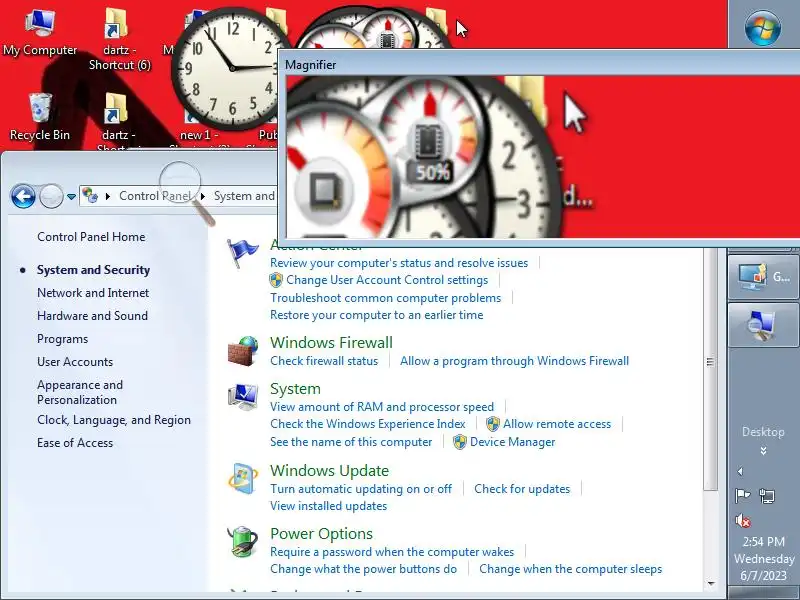Open Programs category
This screenshot has height=600, width=800.
click(62, 339)
